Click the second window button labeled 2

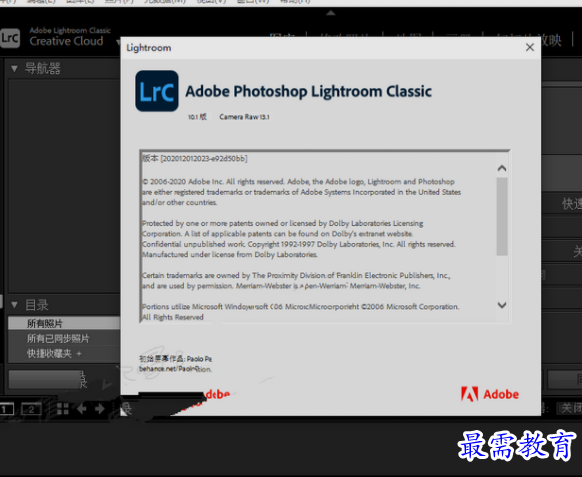(x=31, y=409)
